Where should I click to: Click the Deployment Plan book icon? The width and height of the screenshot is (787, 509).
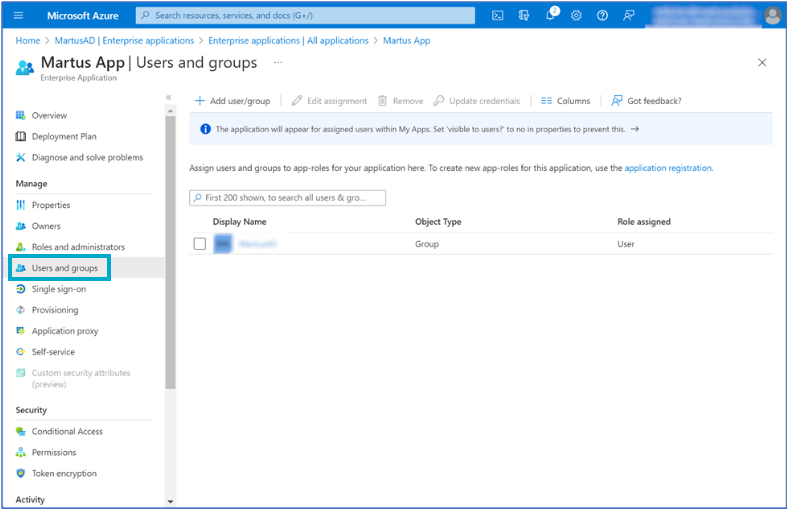pos(21,137)
